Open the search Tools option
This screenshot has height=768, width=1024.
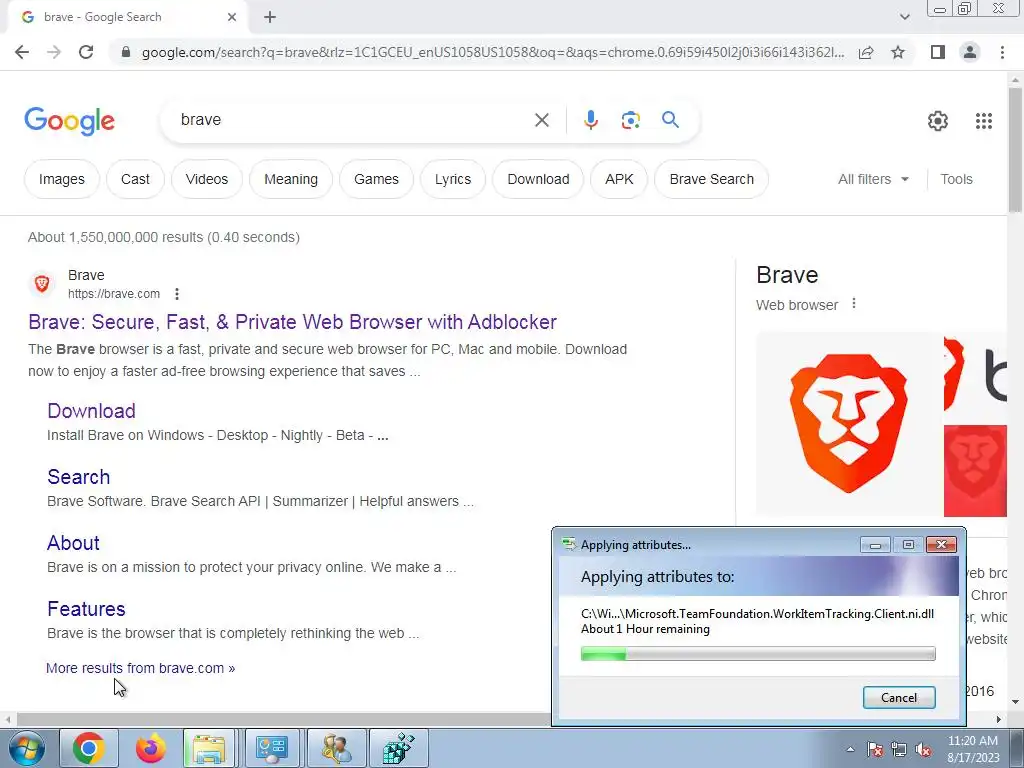click(956, 179)
